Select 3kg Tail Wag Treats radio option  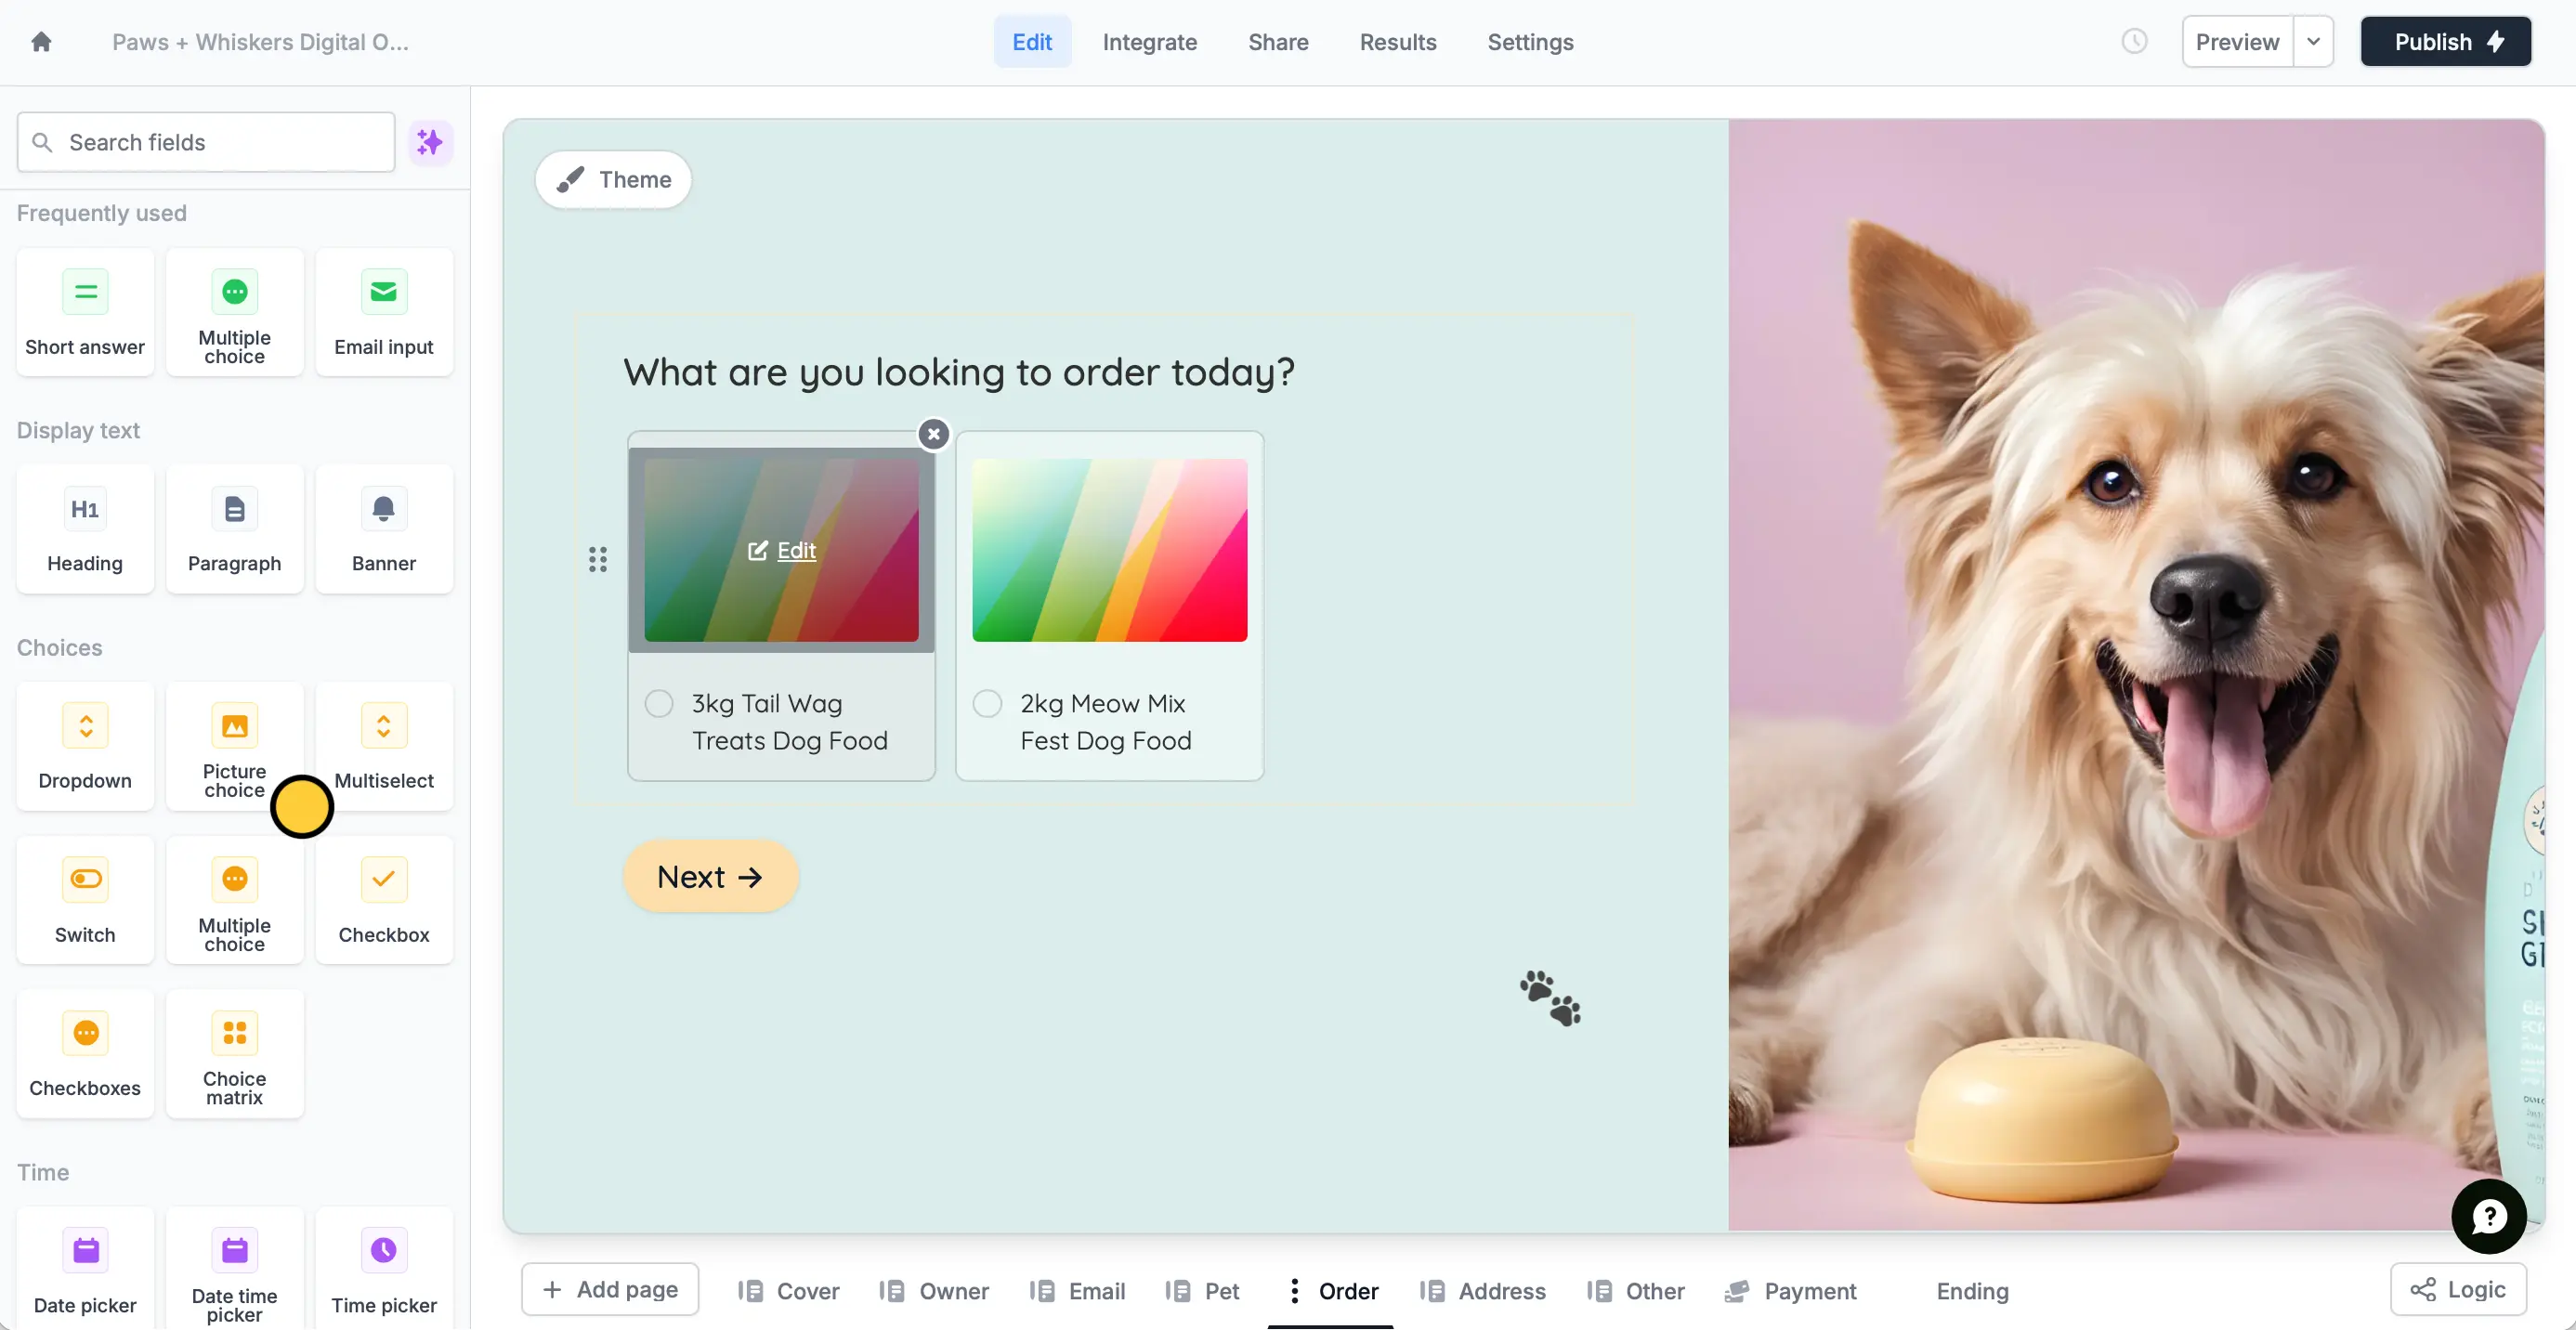click(x=659, y=704)
